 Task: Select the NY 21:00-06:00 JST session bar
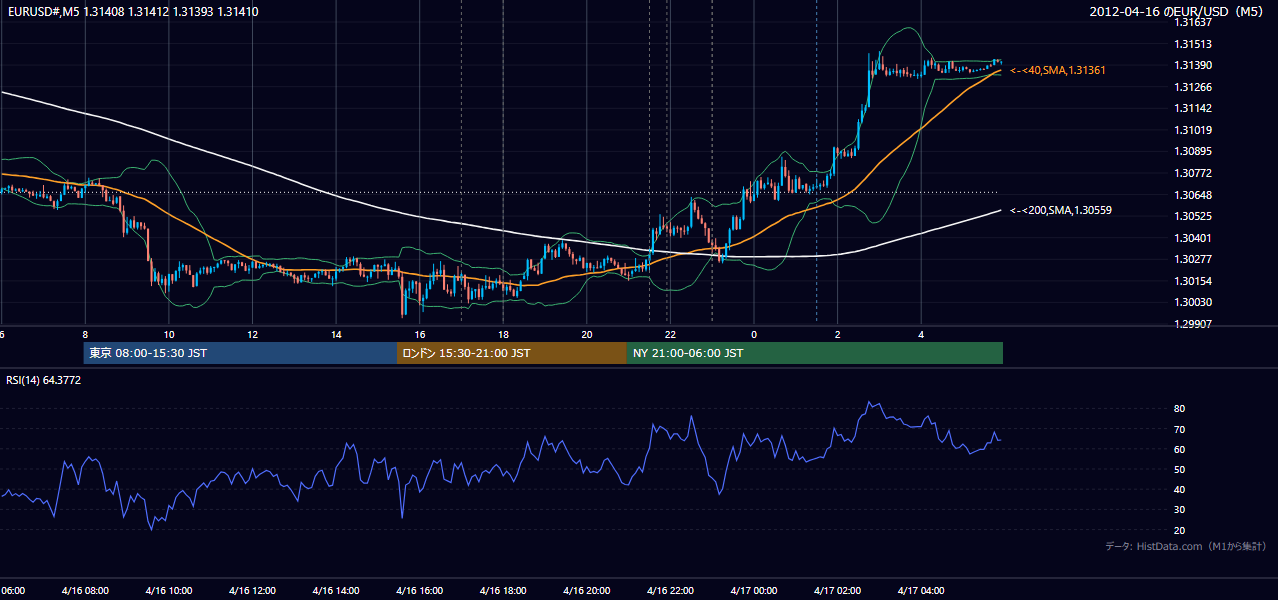coord(815,353)
